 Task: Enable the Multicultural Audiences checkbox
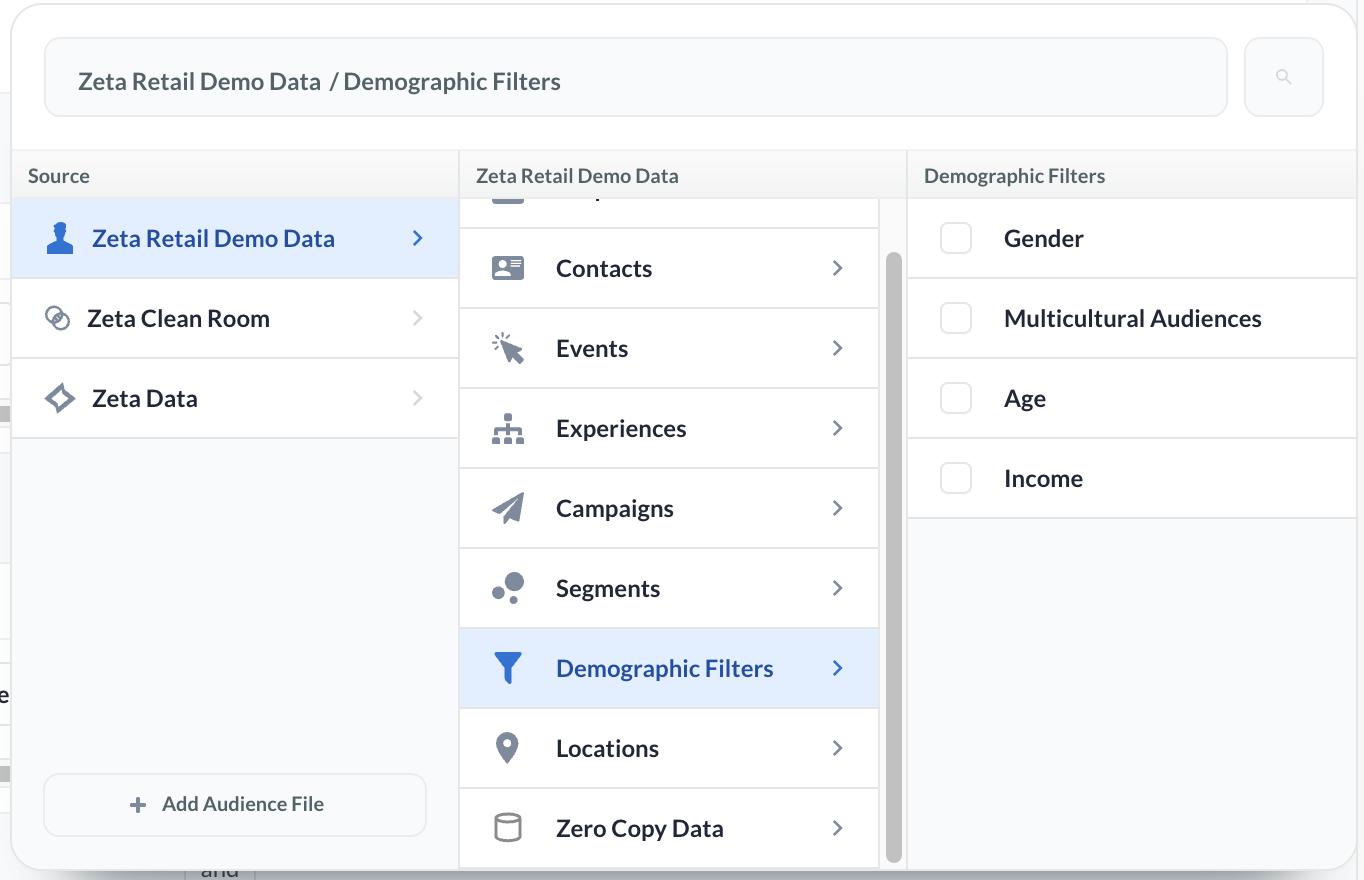(x=956, y=318)
